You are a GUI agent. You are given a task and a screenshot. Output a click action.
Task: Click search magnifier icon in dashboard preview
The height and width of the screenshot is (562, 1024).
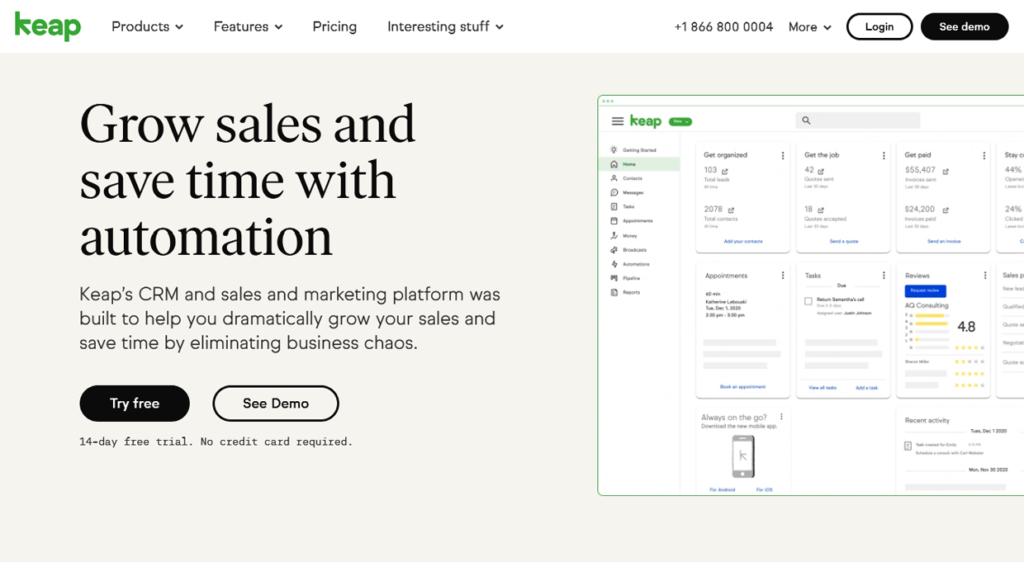806,120
